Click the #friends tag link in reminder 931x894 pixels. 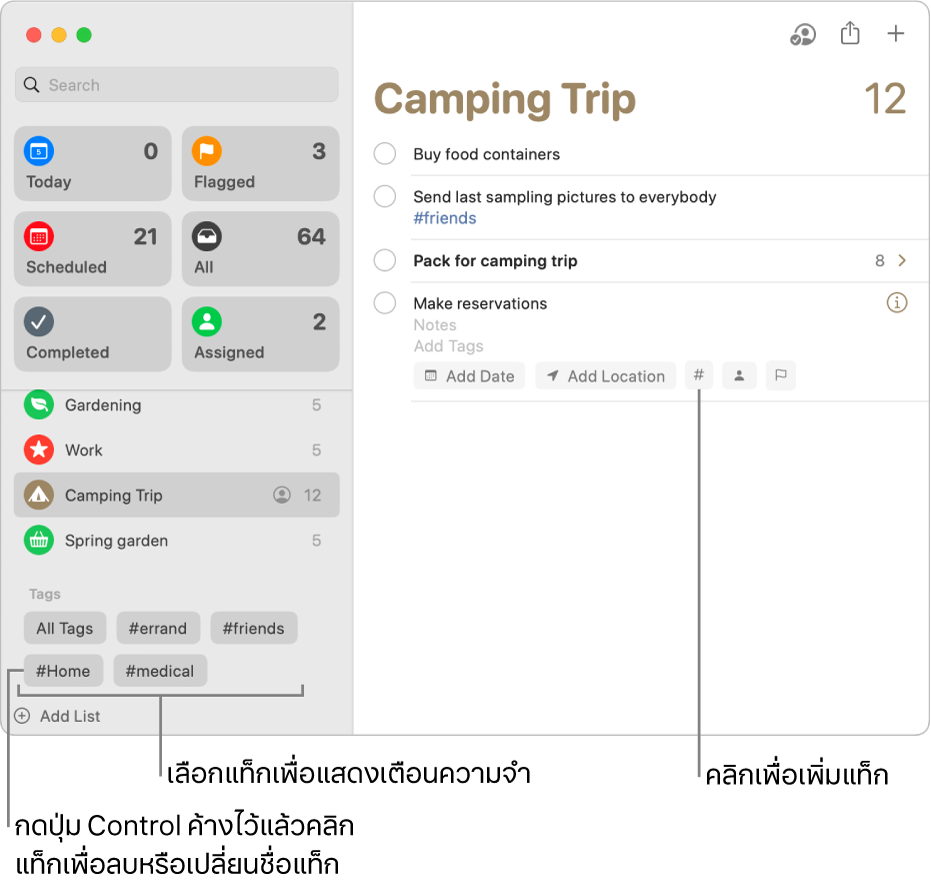445,218
